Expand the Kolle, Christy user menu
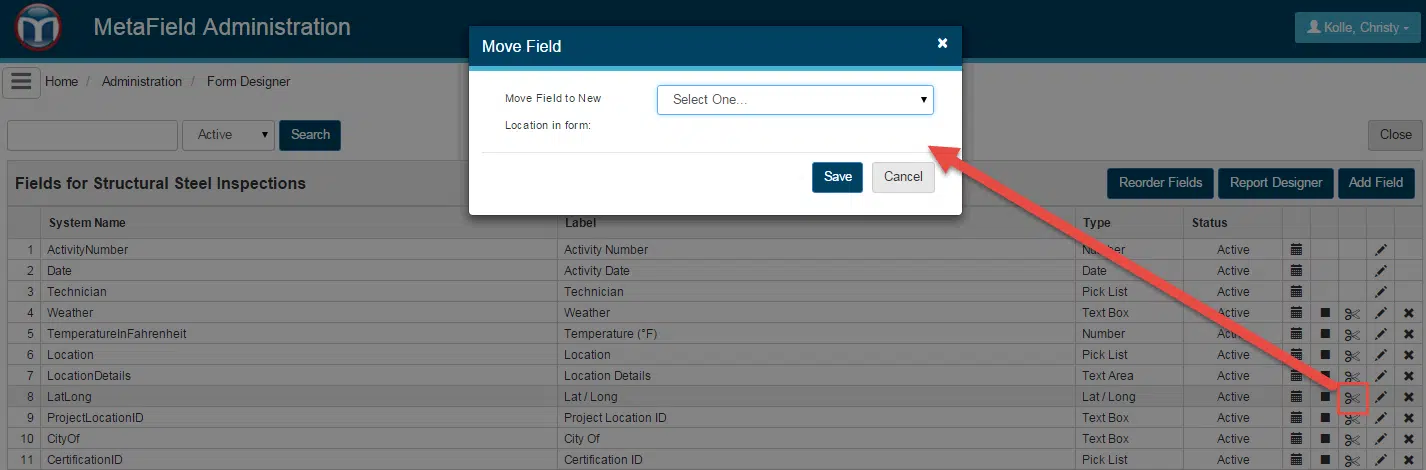This screenshot has width=1426, height=470. click(x=1356, y=28)
